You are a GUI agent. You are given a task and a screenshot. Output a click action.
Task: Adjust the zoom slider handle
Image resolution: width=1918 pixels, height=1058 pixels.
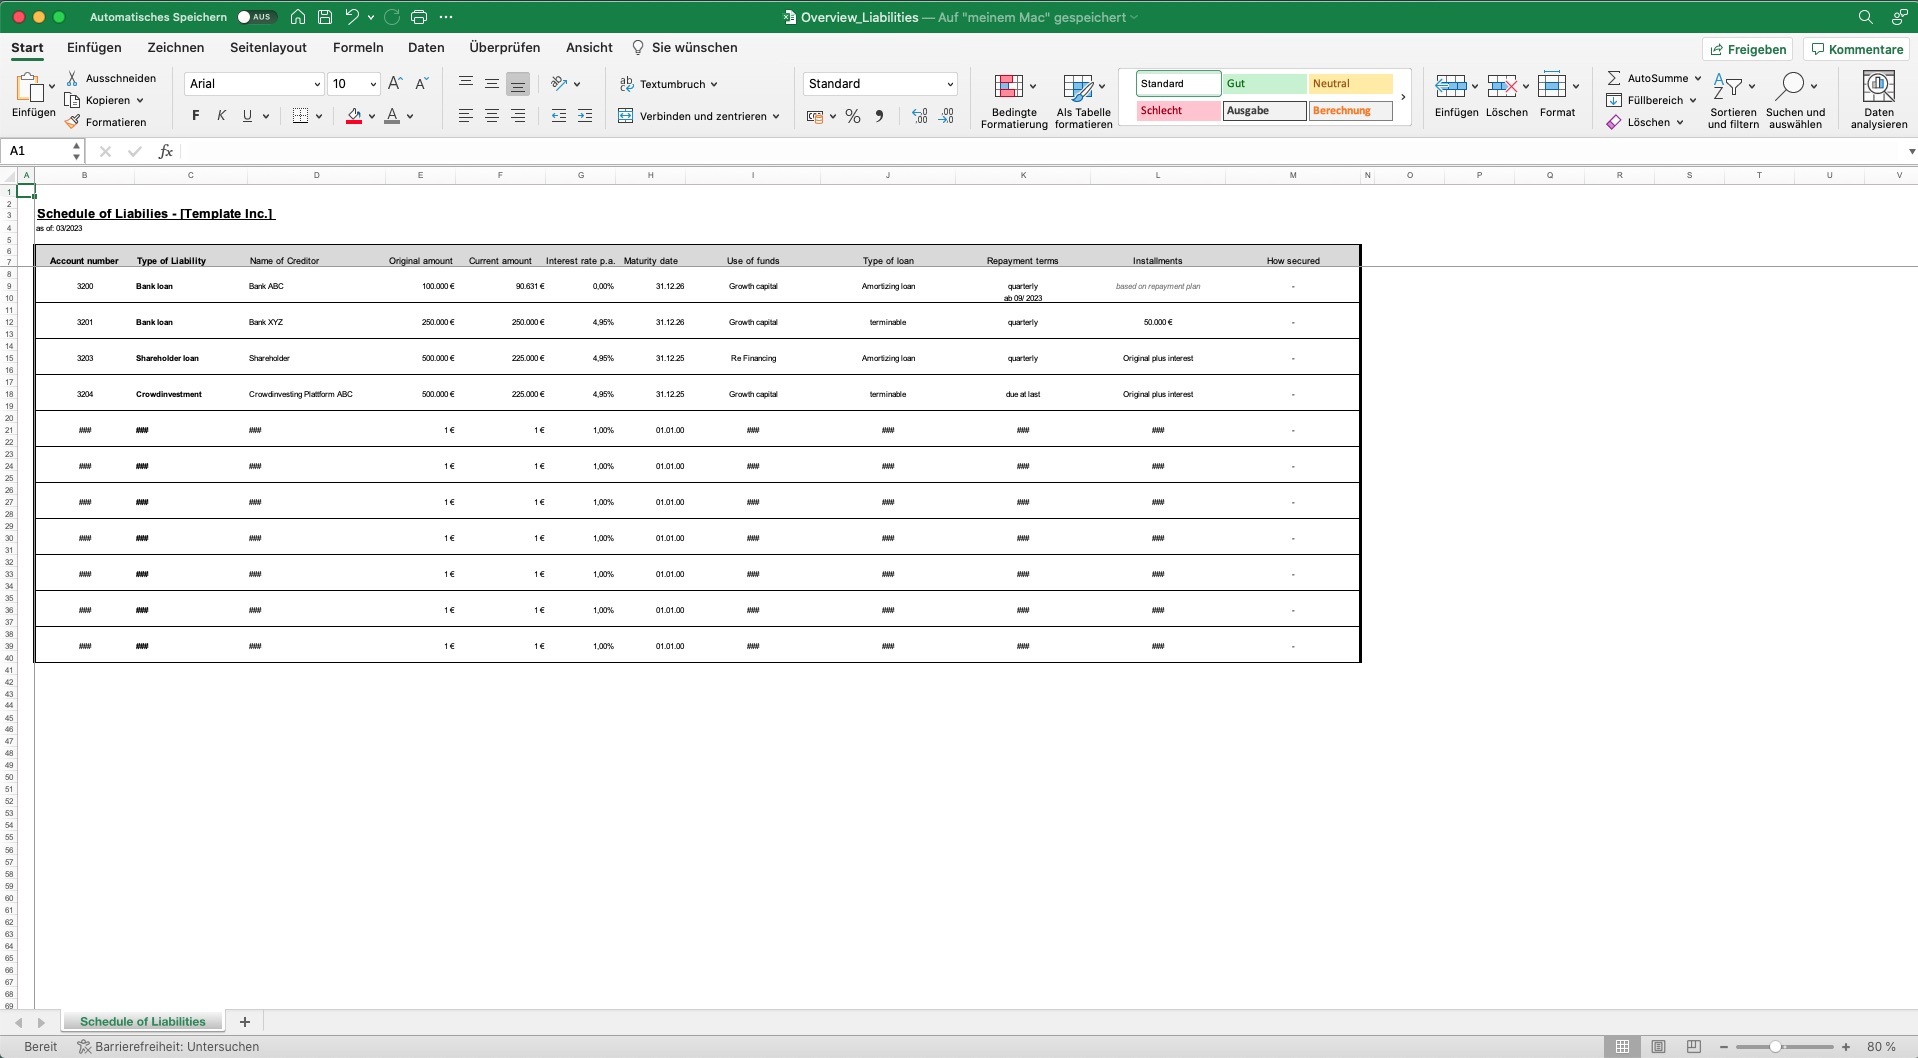tap(1775, 1047)
